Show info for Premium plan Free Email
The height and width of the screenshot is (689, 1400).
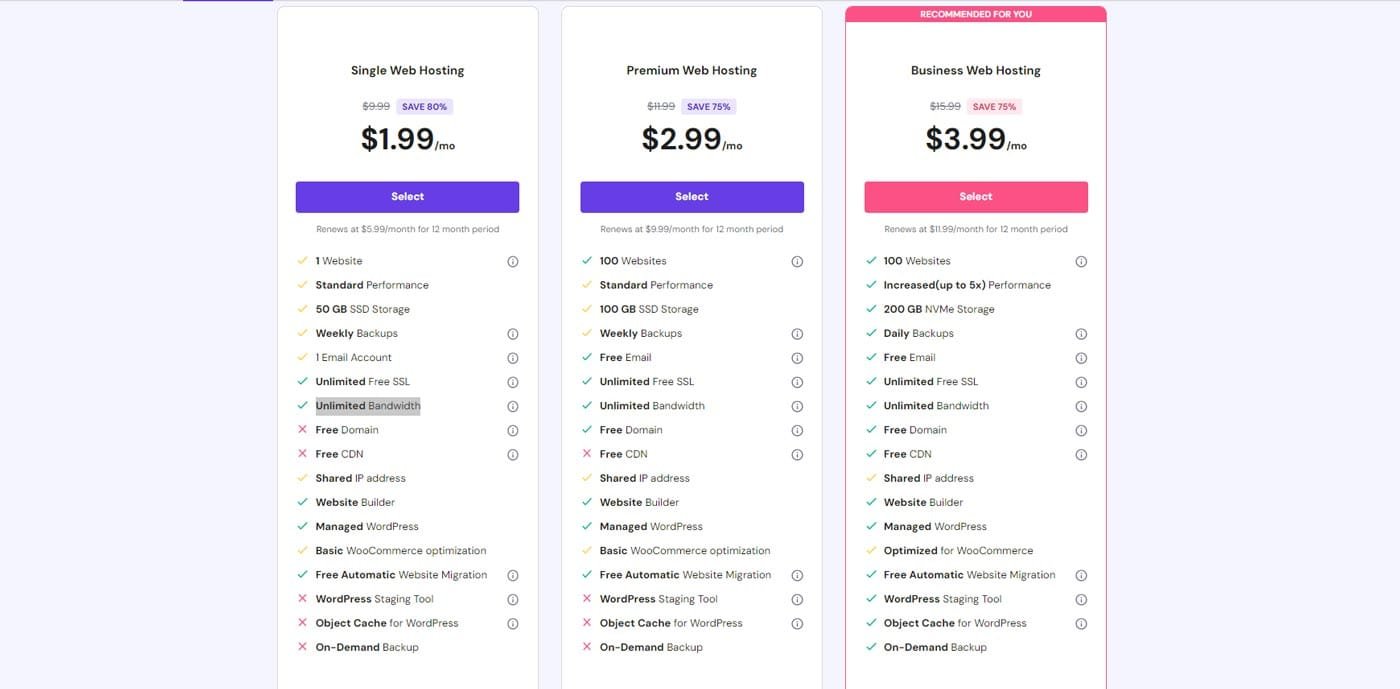click(797, 358)
